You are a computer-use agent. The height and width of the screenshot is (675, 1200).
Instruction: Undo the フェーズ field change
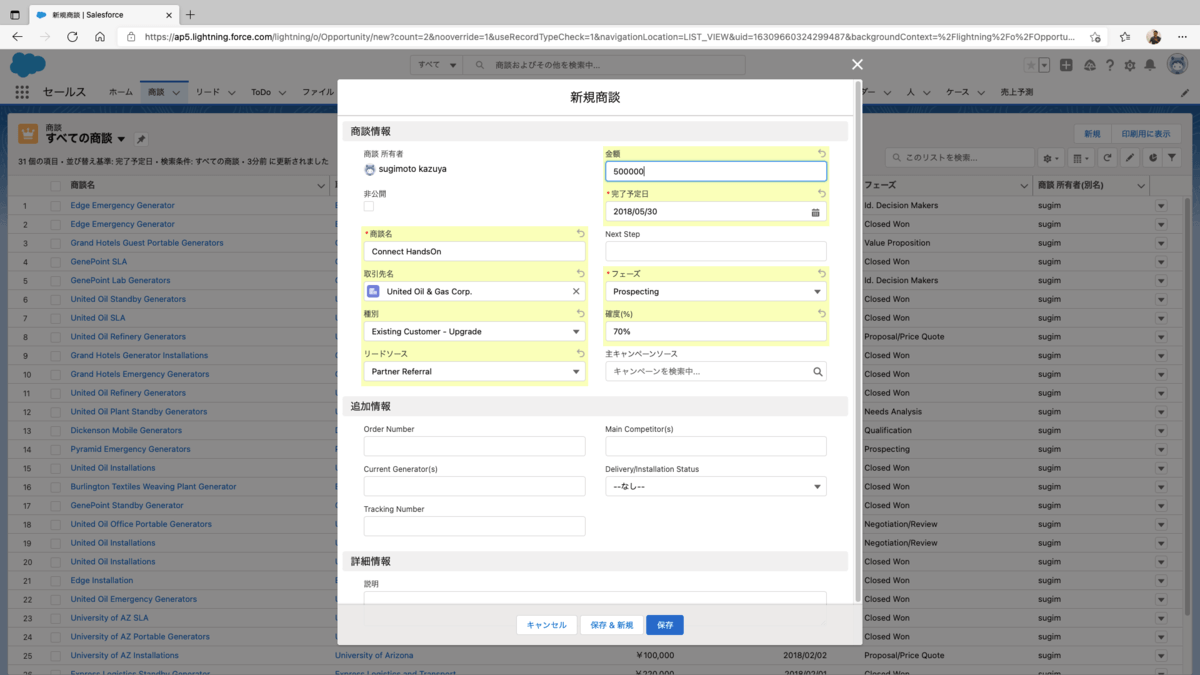[x=822, y=273]
